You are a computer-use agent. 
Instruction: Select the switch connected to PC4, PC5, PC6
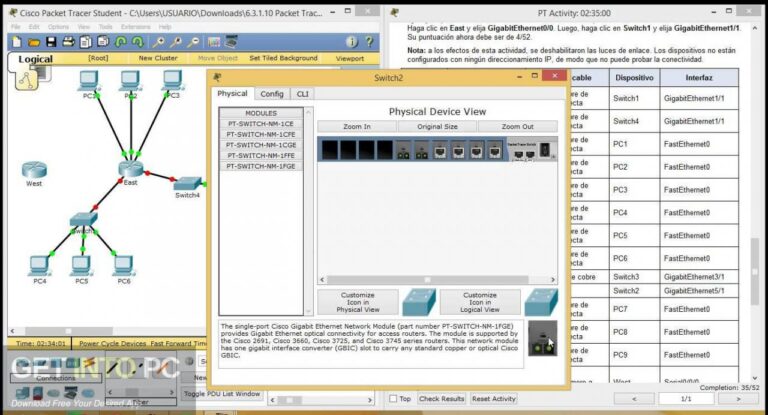pos(83,220)
